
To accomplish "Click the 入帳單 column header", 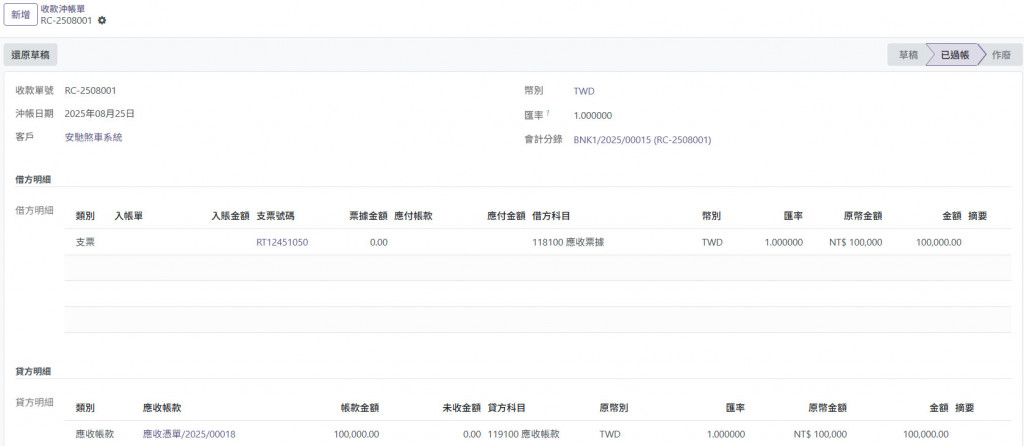I will coord(129,216).
